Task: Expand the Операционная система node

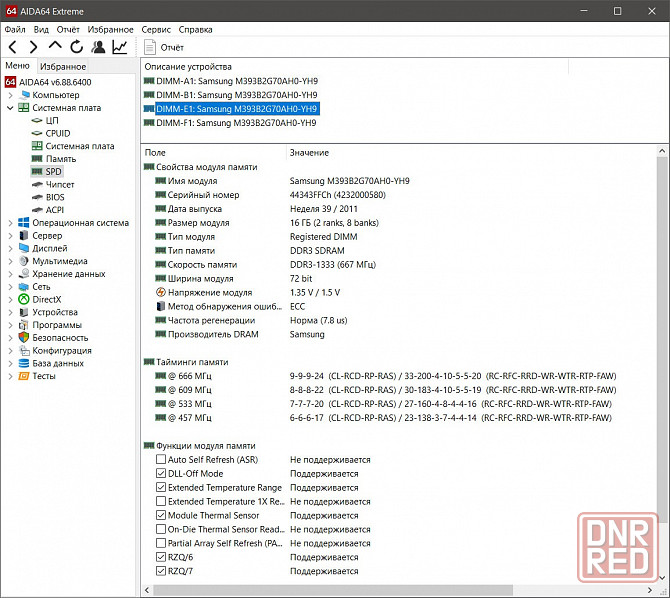Action: pyautogui.click(x=10, y=223)
